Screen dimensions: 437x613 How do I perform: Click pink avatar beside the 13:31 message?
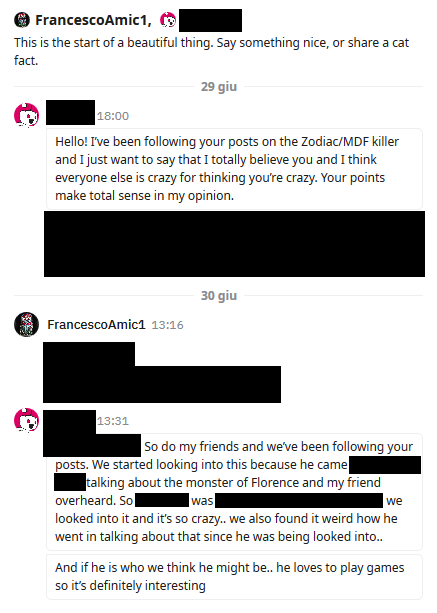click(x=27, y=421)
